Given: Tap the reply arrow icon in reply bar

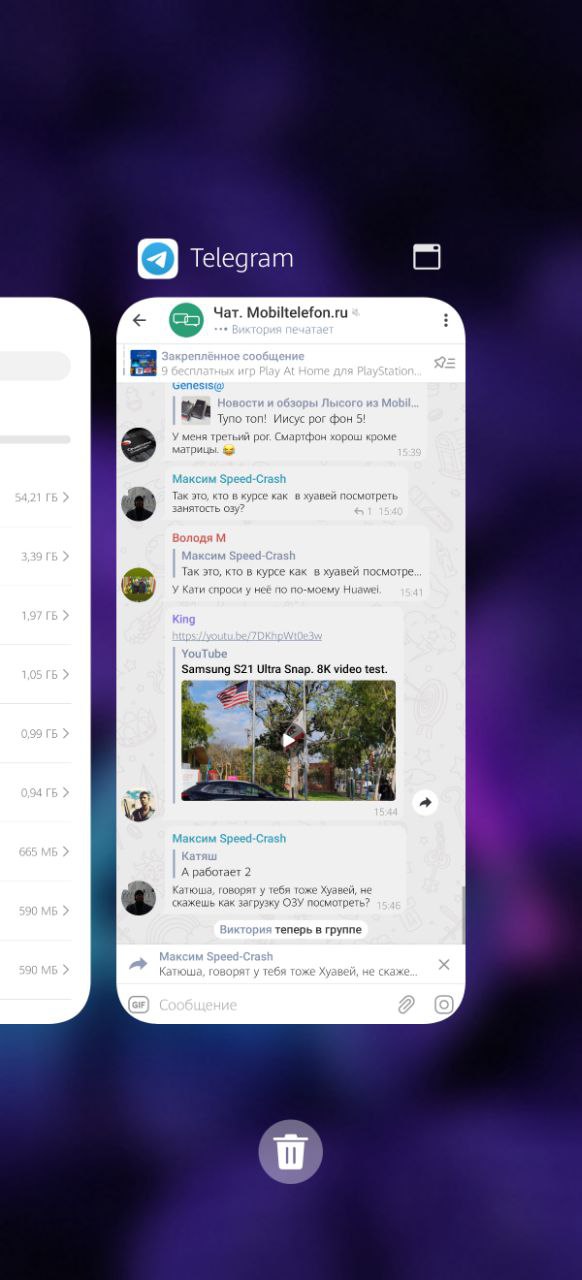Looking at the screenshot, I should pyautogui.click(x=138, y=965).
